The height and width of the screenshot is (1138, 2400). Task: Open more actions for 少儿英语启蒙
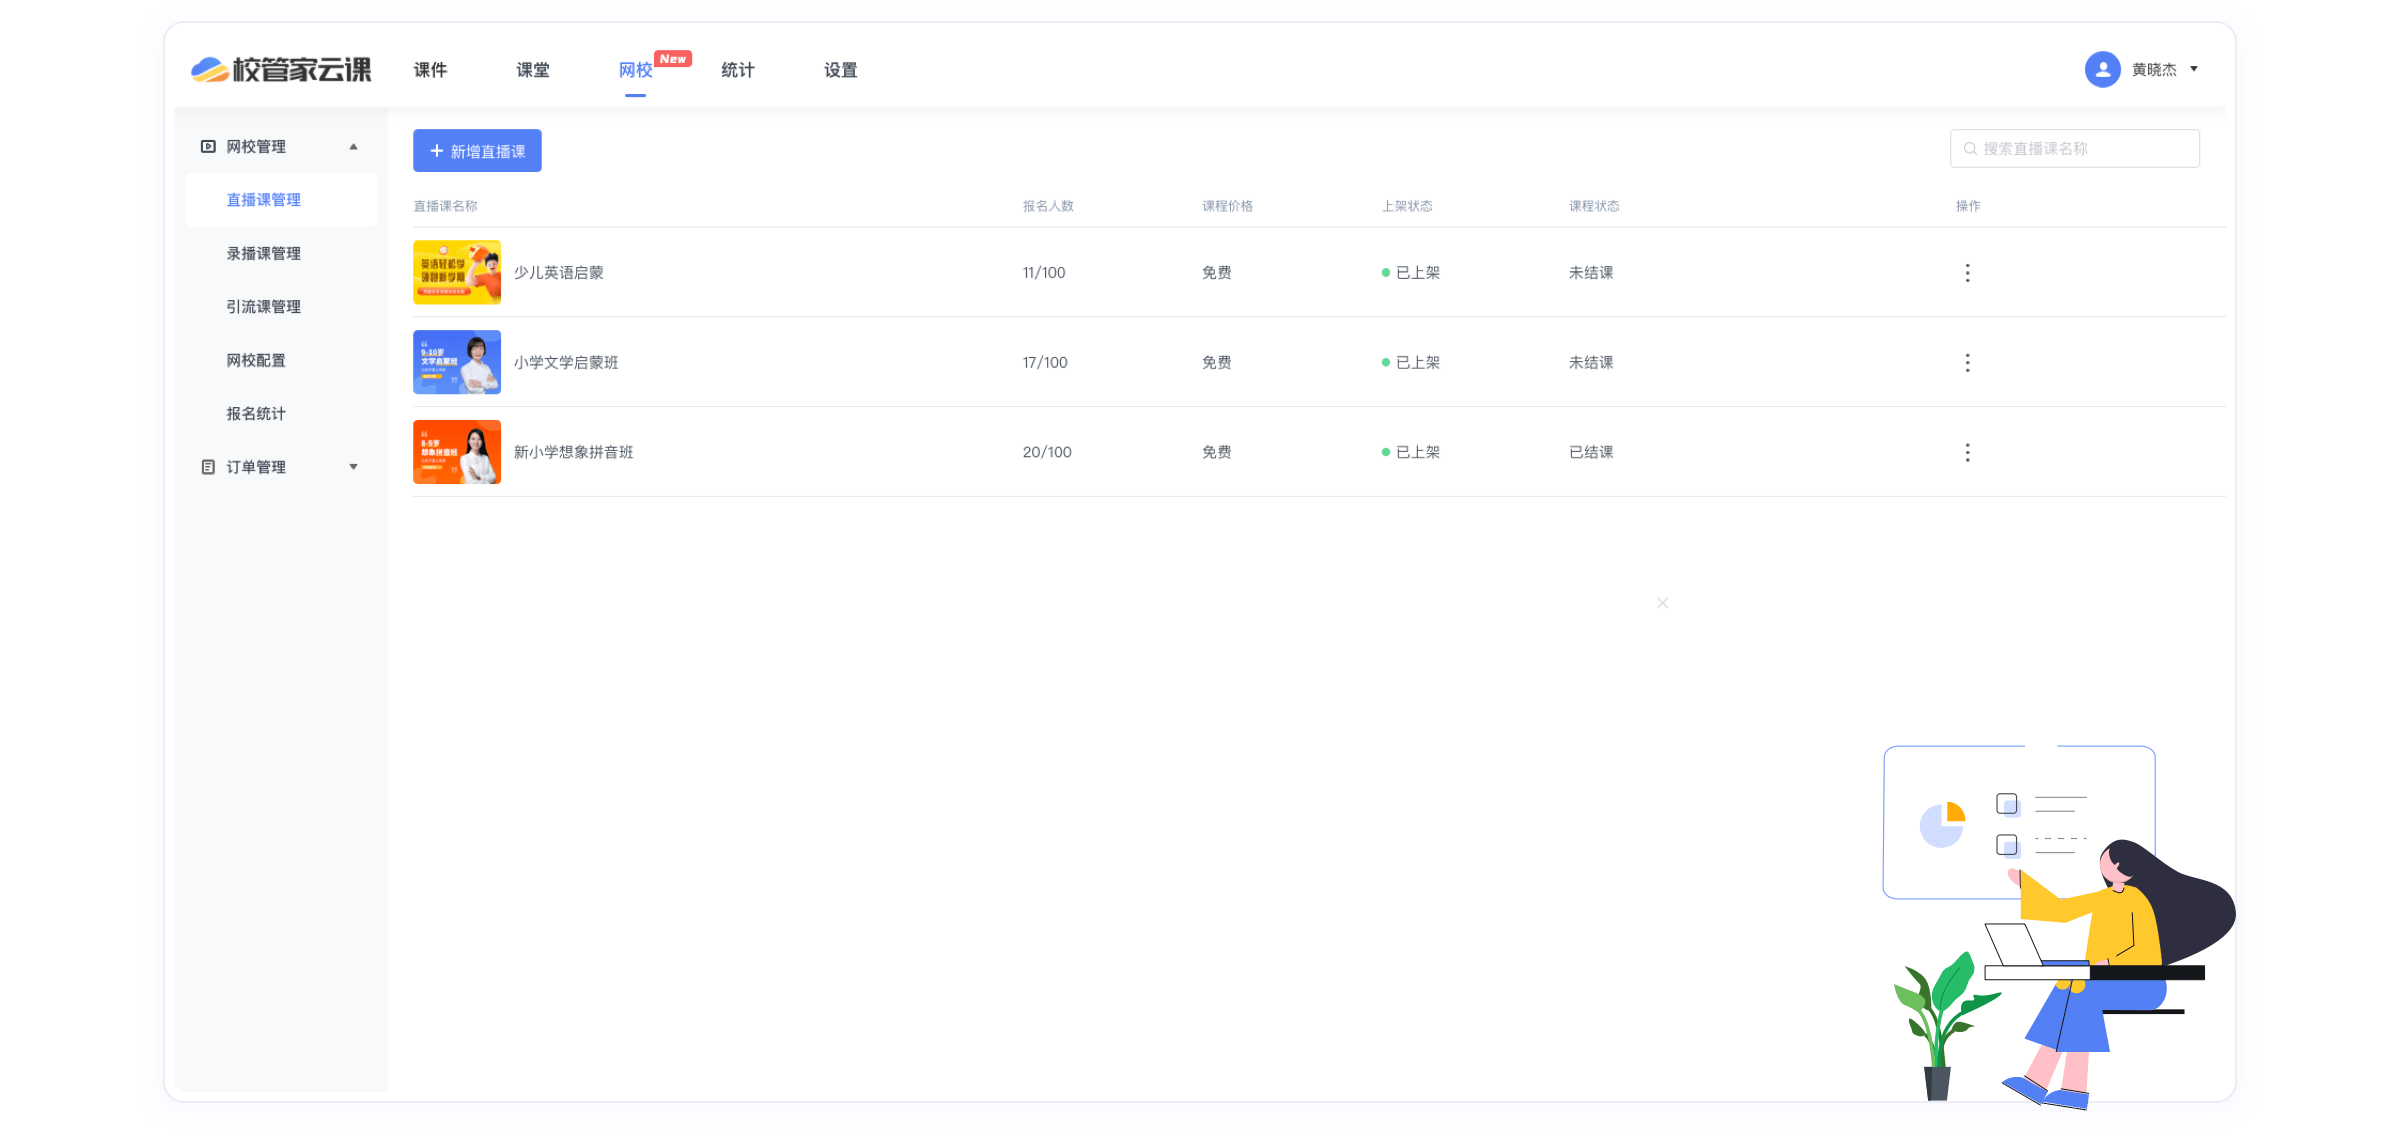pyautogui.click(x=1967, y=273)
